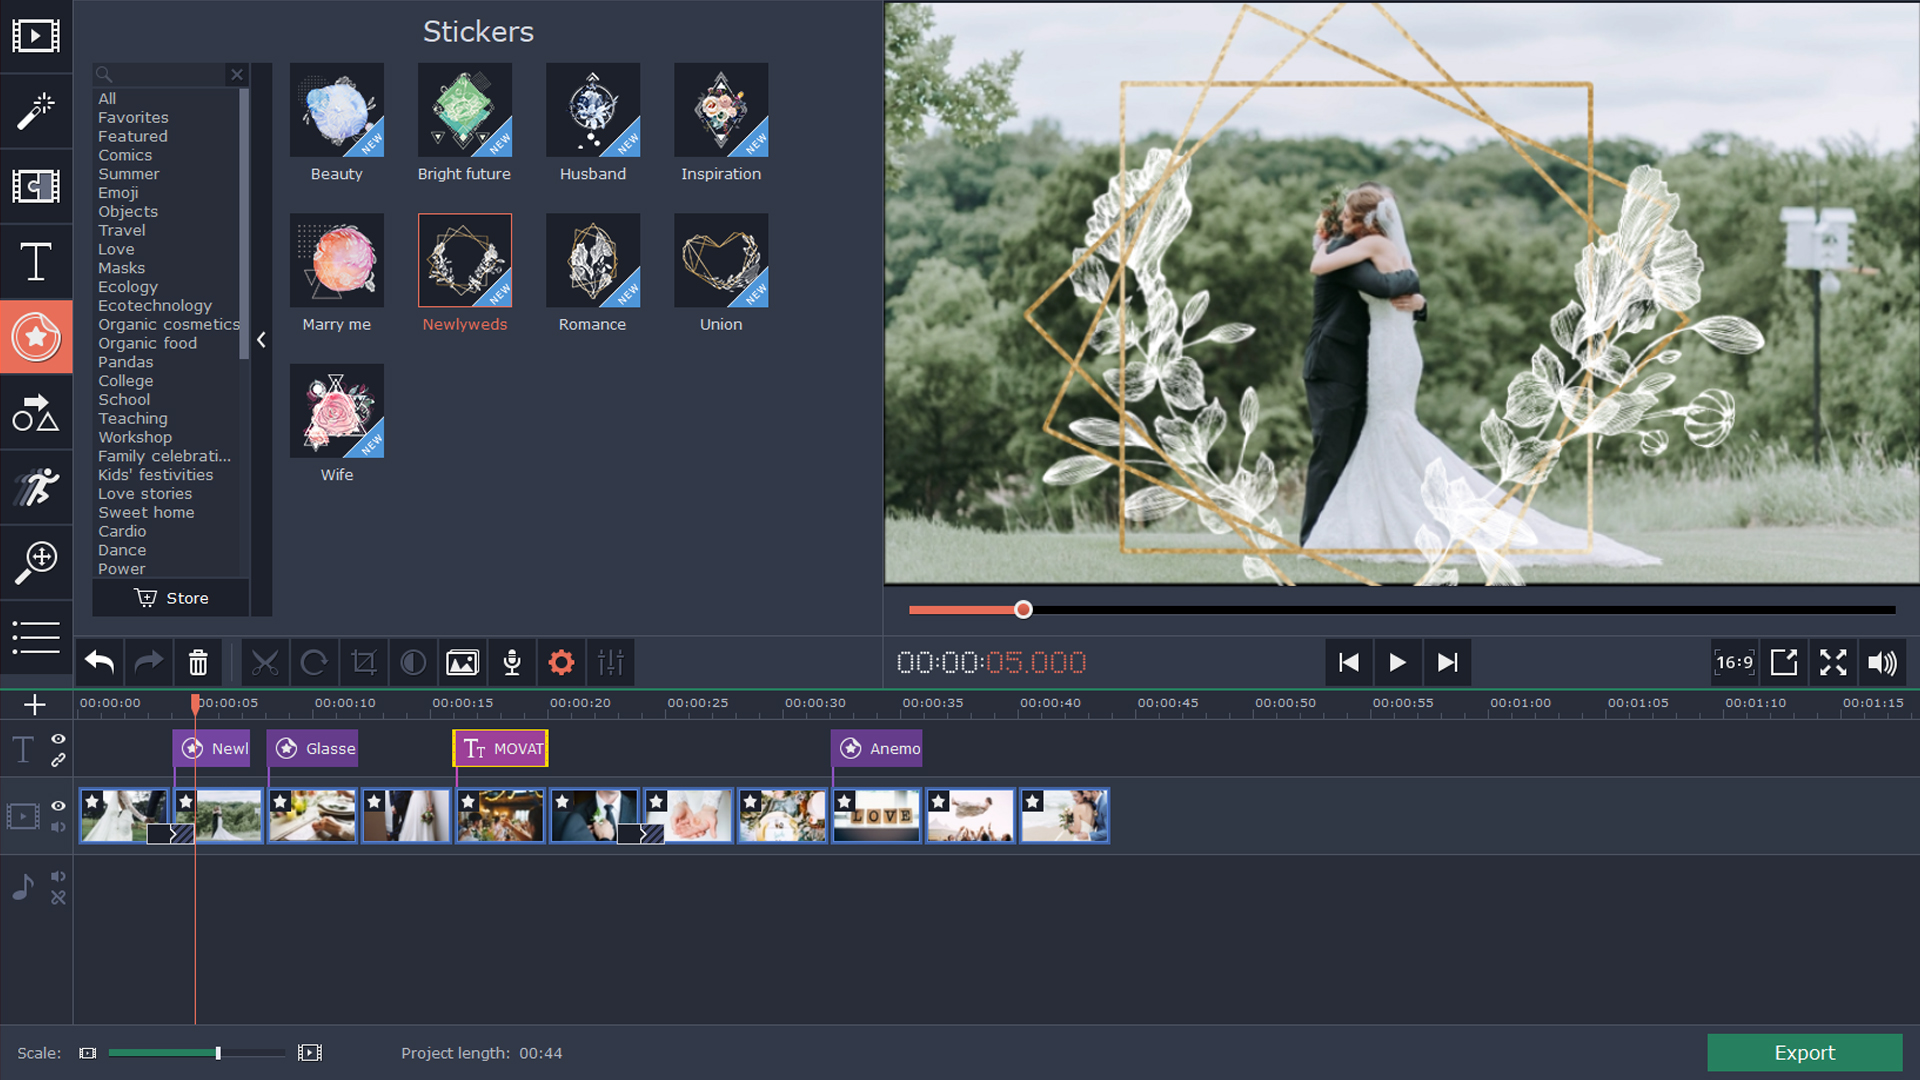
Task: Select the Callouts shapes tool
Action: pos(37,412)
